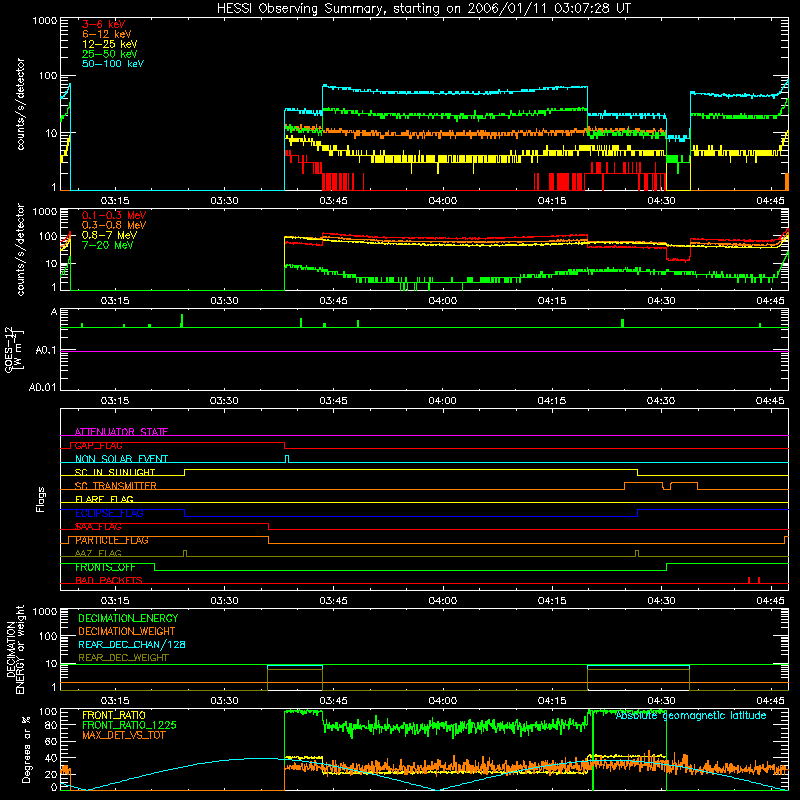Select the 6-12 keV legend label
Viewport: 800px width, 800px height.
tap(107, 34)
